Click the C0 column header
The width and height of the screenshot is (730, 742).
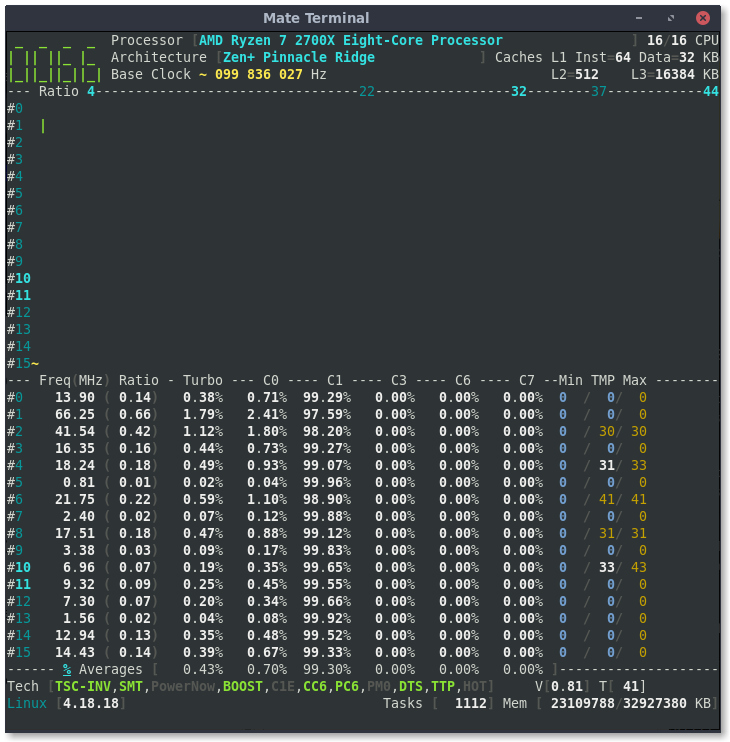(271, 380)
